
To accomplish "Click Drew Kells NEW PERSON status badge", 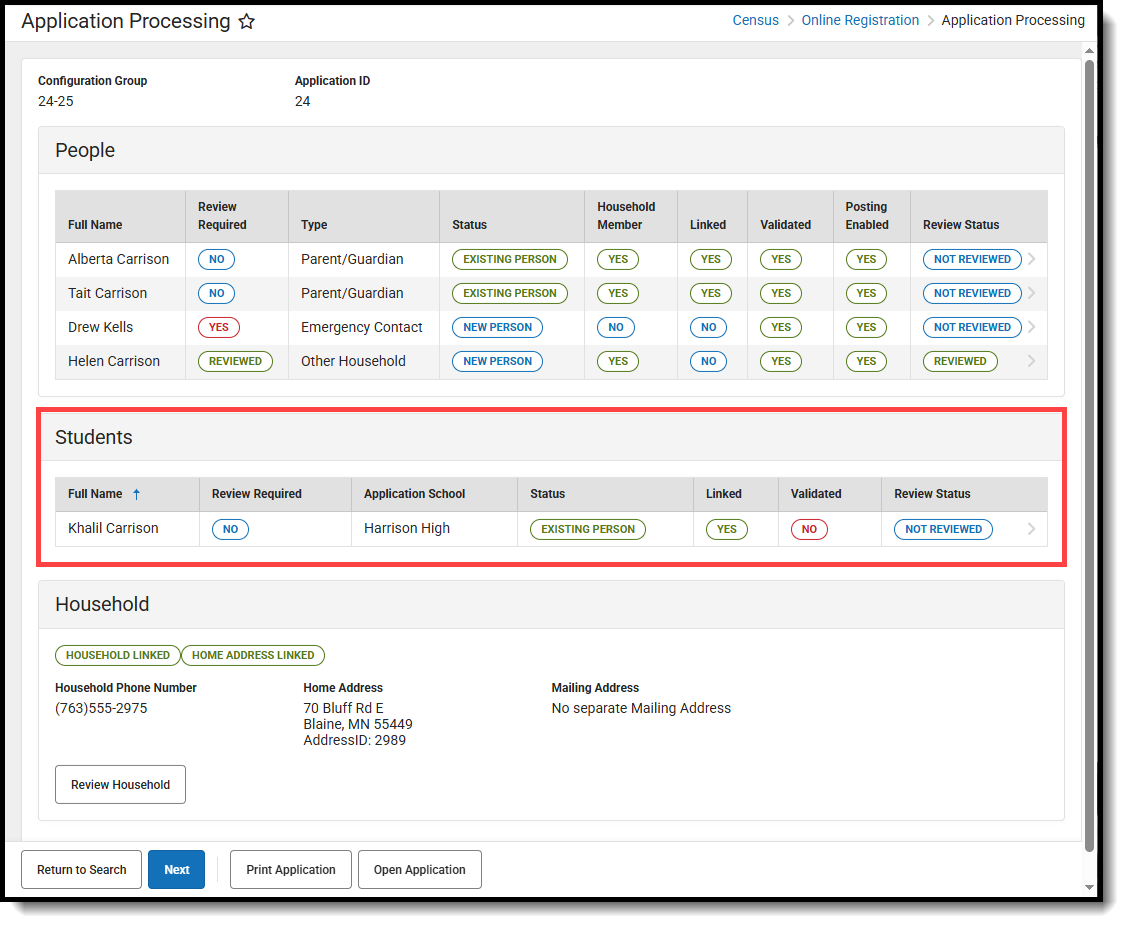I will pyautogui.click(x=498, y=327).
